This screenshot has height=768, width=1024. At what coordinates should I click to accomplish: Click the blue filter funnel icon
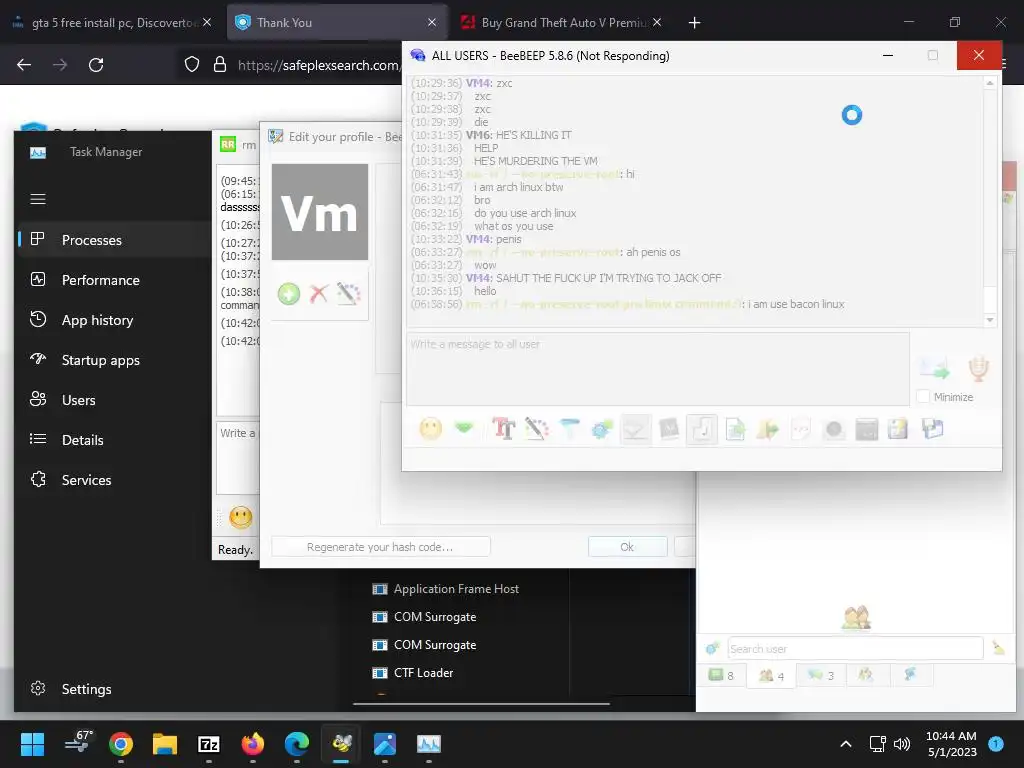pos(569,429)
